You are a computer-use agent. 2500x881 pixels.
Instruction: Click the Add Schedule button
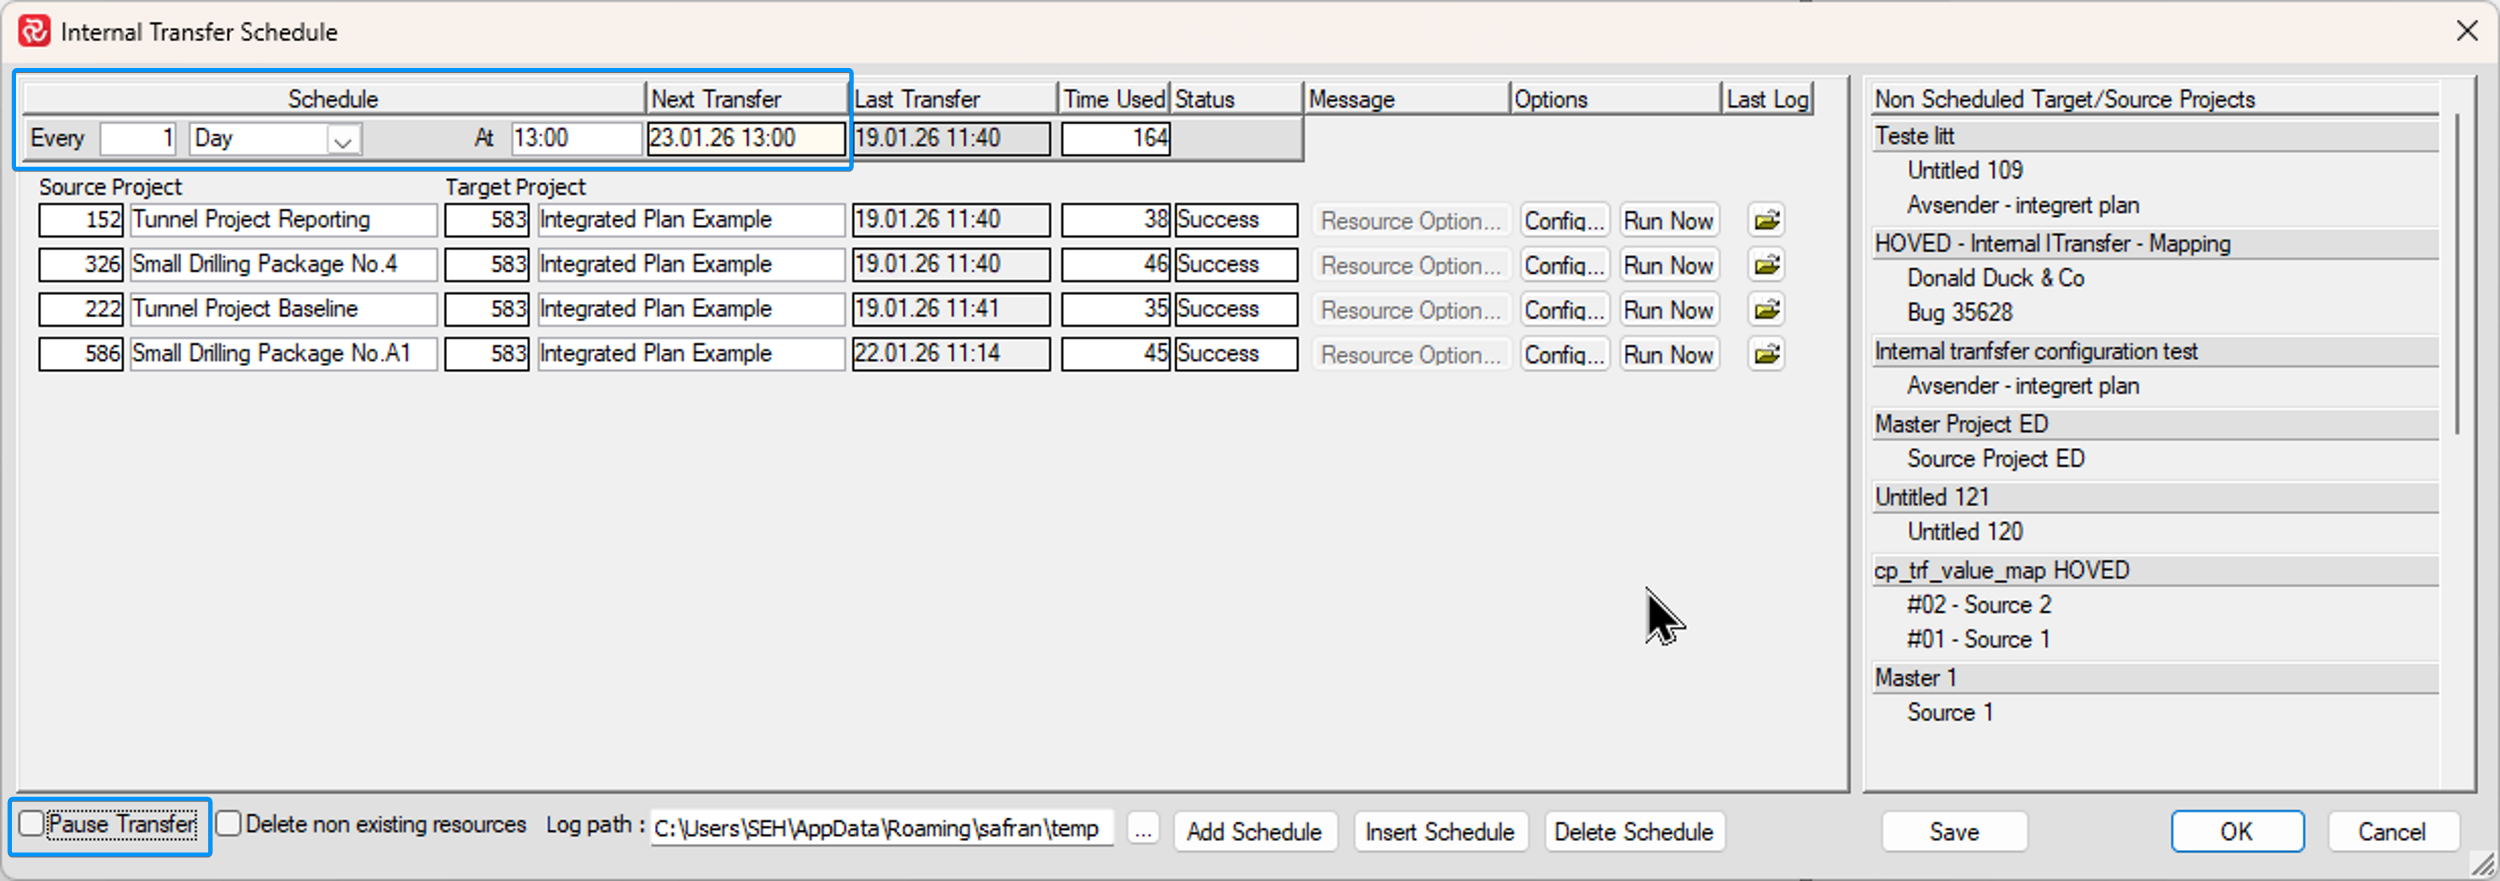coord(1254,831)
